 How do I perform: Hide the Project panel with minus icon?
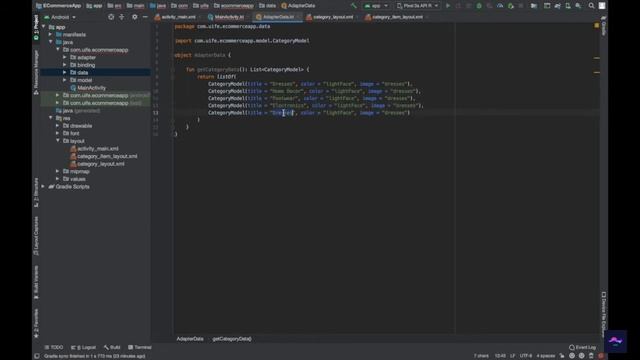pyautogui.click(x=145, y=17)
